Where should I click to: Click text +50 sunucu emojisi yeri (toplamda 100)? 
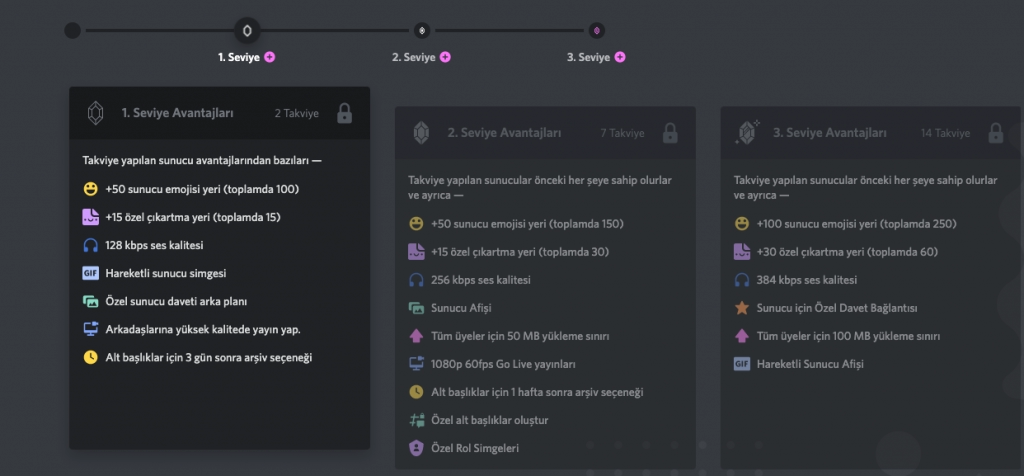coord(202,189)
